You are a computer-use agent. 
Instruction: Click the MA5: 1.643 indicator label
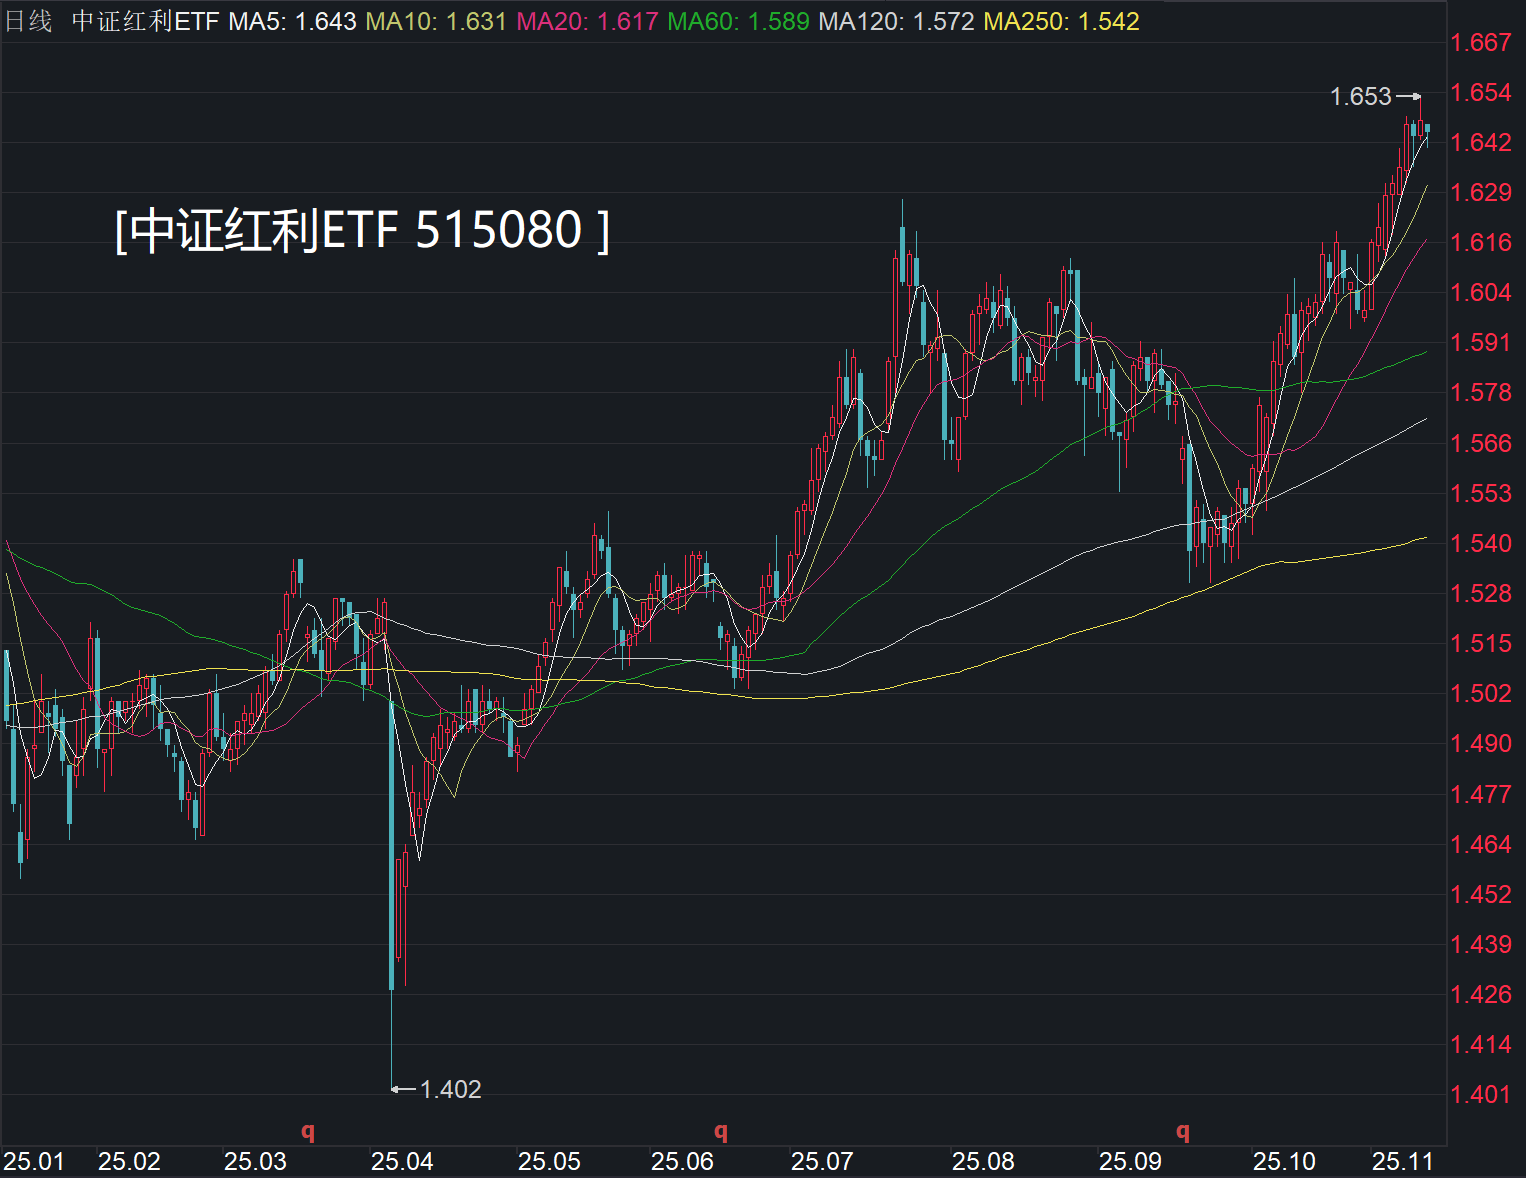(292, 21)
